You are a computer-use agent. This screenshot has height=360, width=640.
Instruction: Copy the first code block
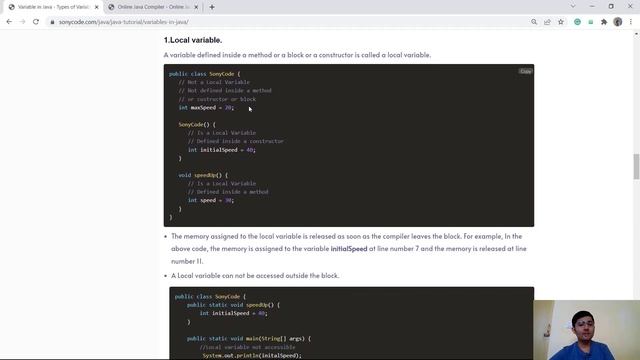point(525,71)
